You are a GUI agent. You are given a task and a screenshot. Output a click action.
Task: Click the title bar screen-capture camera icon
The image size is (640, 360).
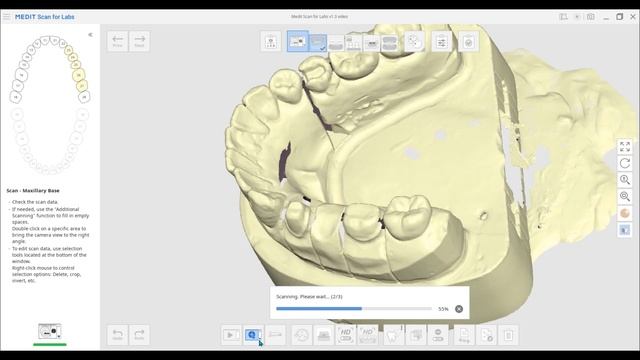(591, 17)
